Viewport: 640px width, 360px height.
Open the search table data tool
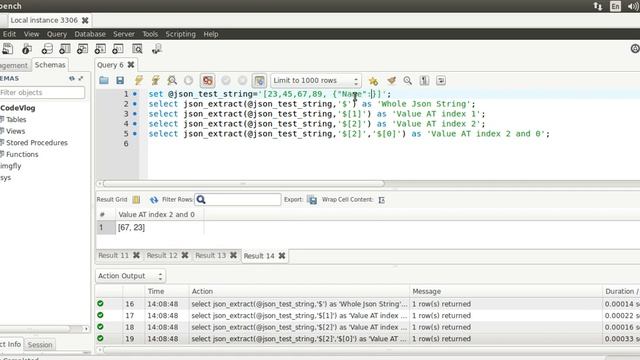click(137, 49)
